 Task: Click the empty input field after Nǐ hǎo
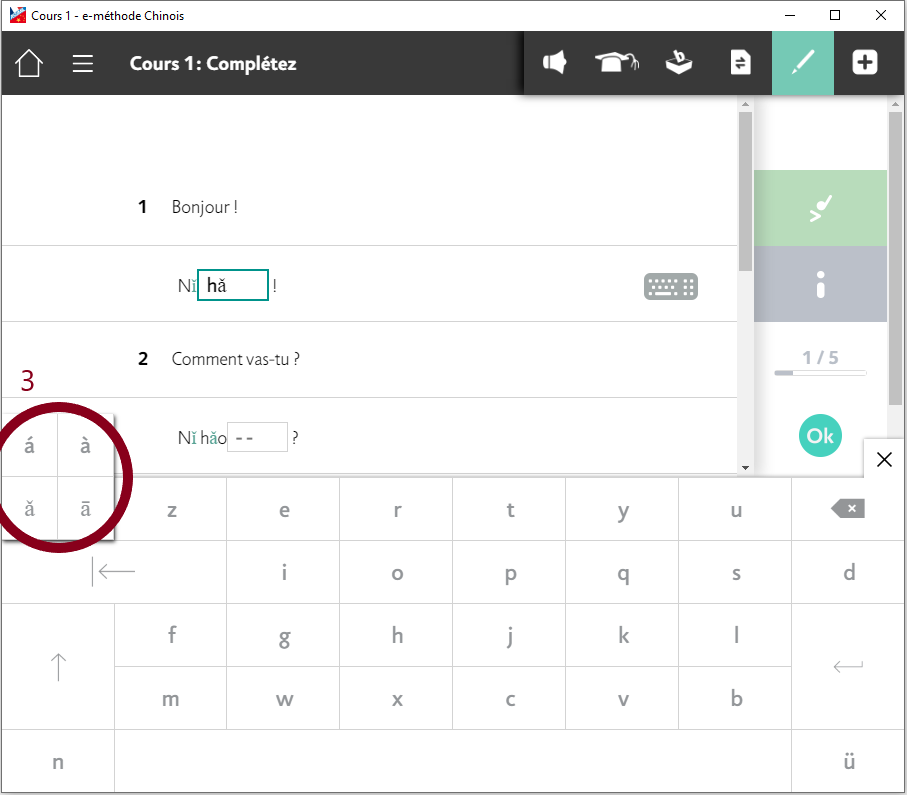tap(257, 438)
